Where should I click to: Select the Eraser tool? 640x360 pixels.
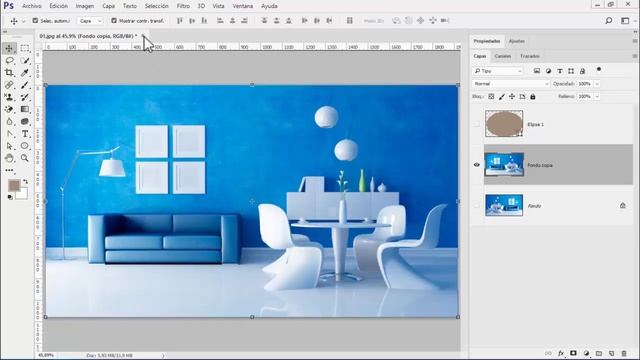click(9, 109)
